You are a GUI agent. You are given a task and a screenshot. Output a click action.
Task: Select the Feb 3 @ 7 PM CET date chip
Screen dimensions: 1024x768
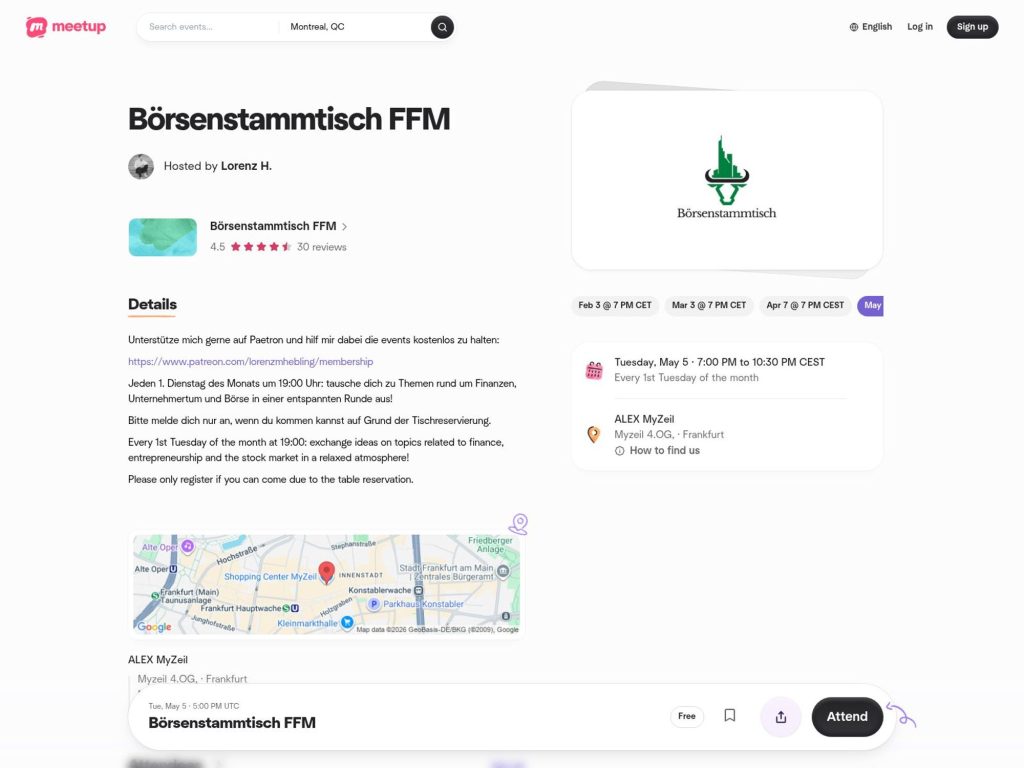click(613, 305)
